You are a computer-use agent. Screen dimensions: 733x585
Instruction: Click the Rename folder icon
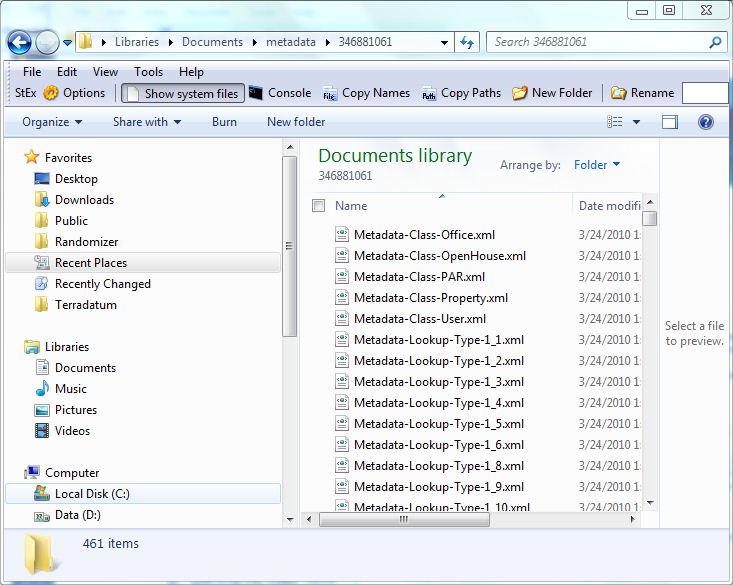click(x=618, y=93)
